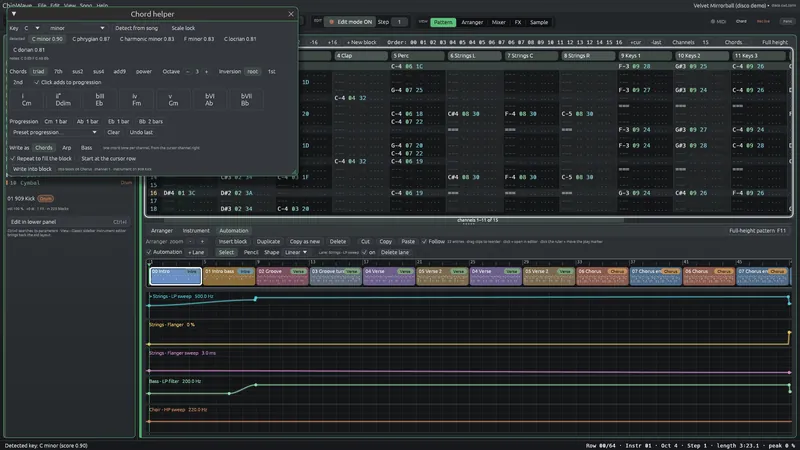Viewport: 800px width, 450px height.
Task: Open the key root note dropdown
Action: (x=32, y=28)
